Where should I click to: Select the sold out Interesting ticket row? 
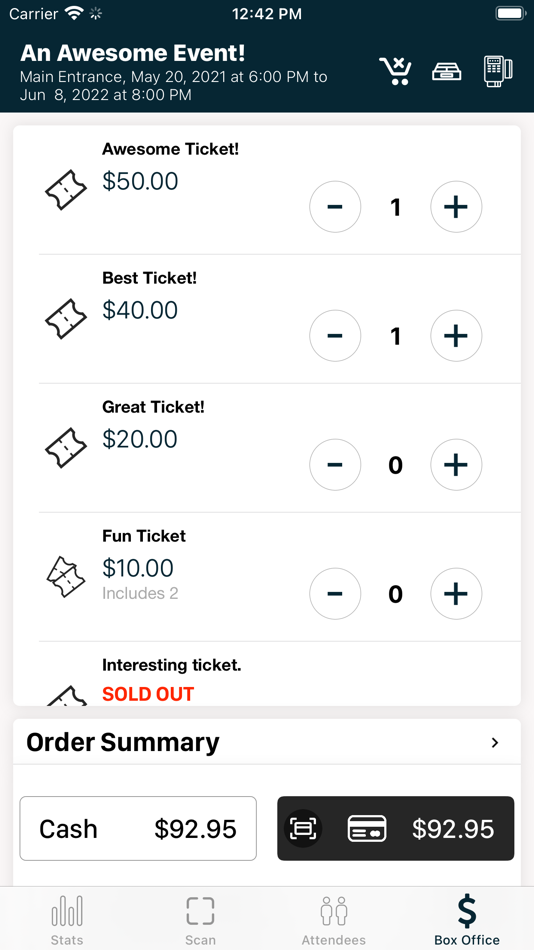[267, 674]
